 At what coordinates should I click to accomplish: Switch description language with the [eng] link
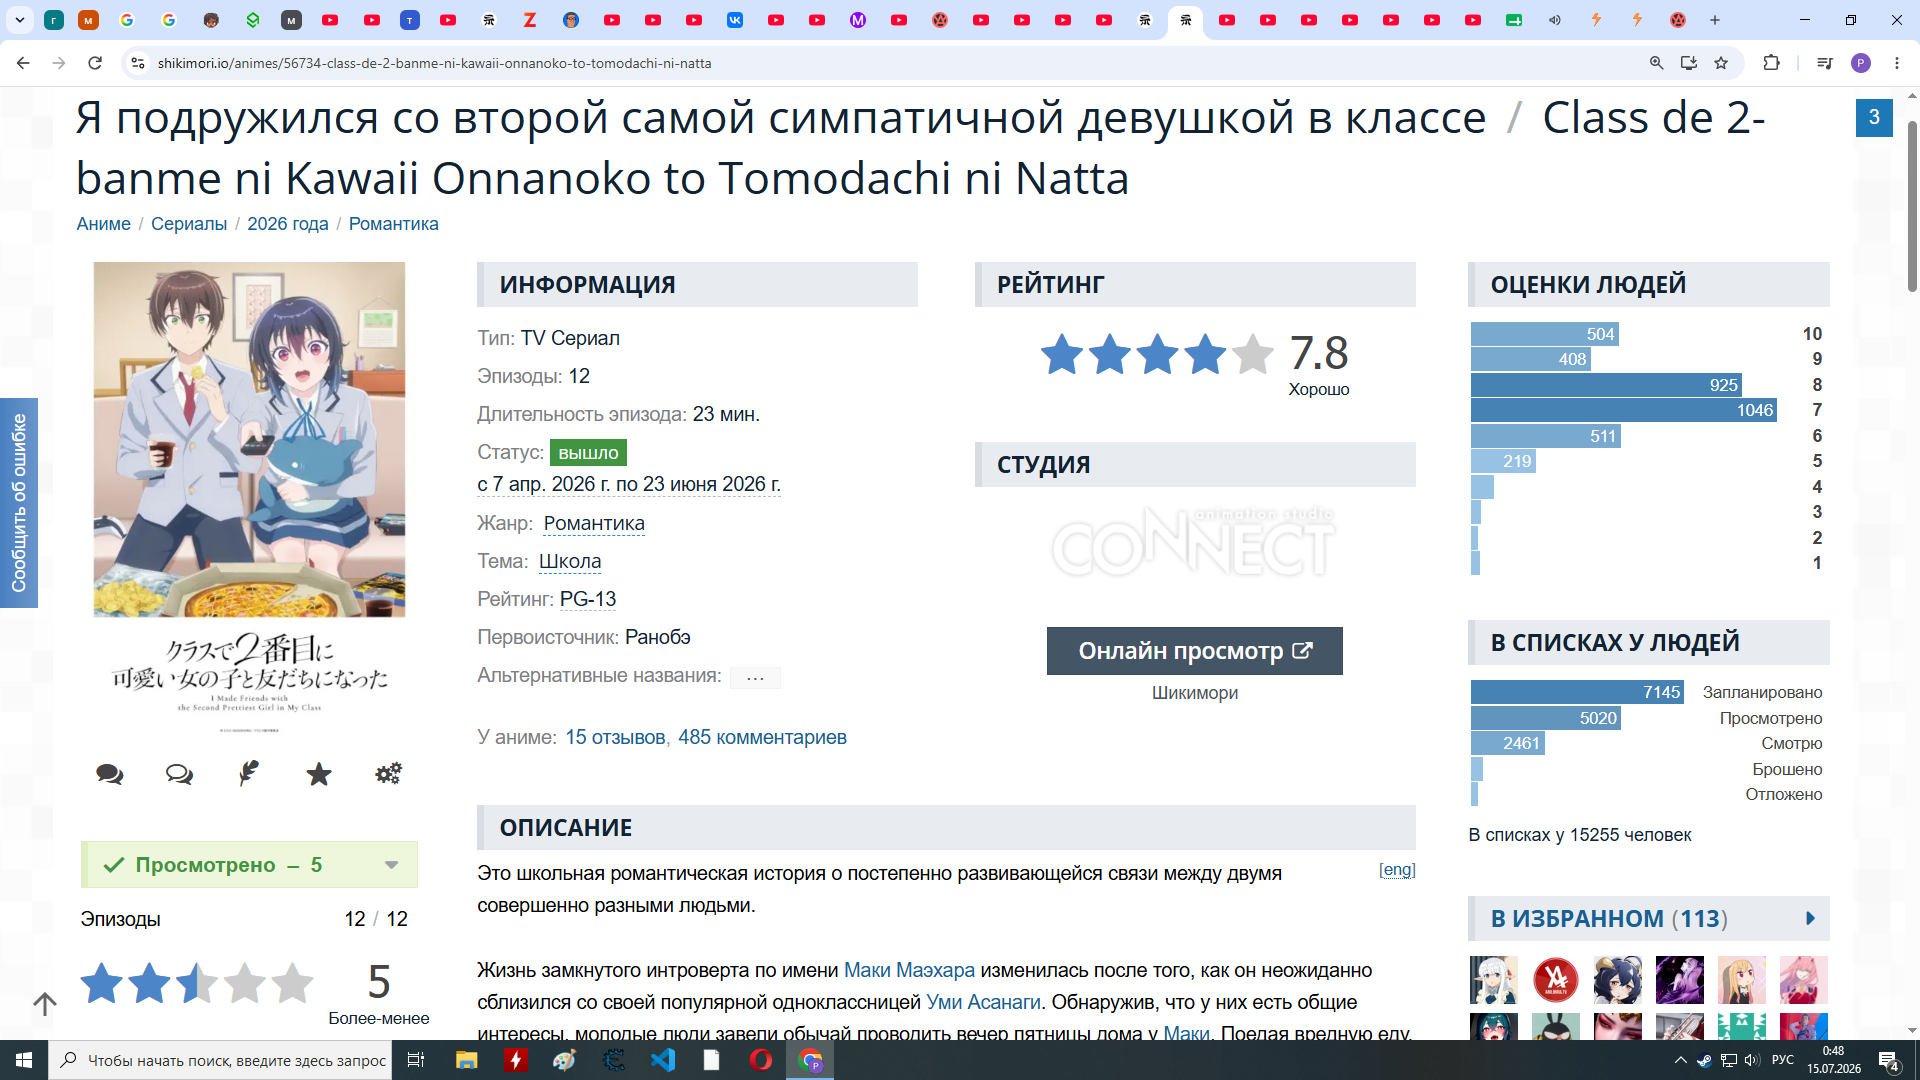pyautogui.click(x=1397, y=870)
